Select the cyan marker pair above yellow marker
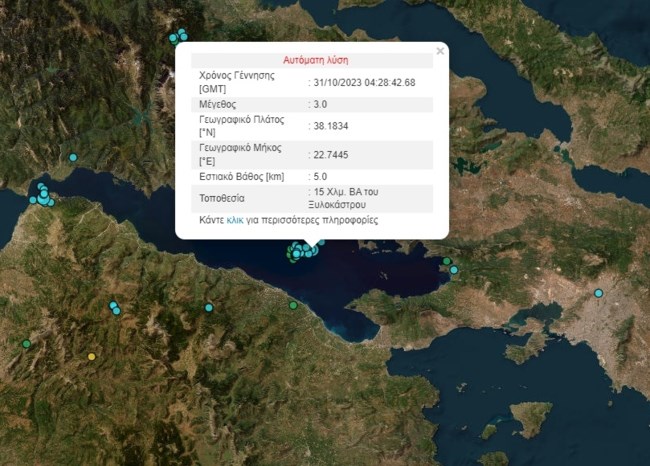 point(115,308)
